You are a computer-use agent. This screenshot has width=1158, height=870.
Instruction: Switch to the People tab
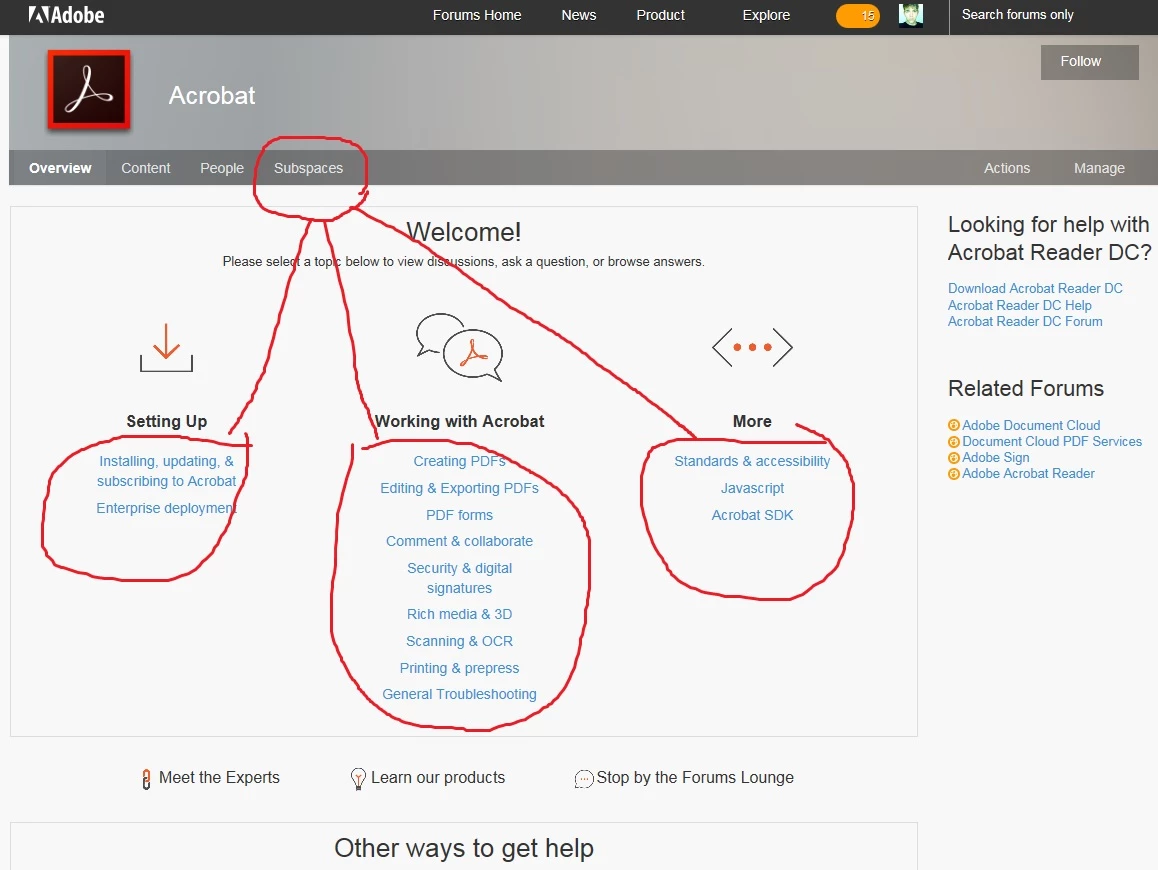point(222,168)
